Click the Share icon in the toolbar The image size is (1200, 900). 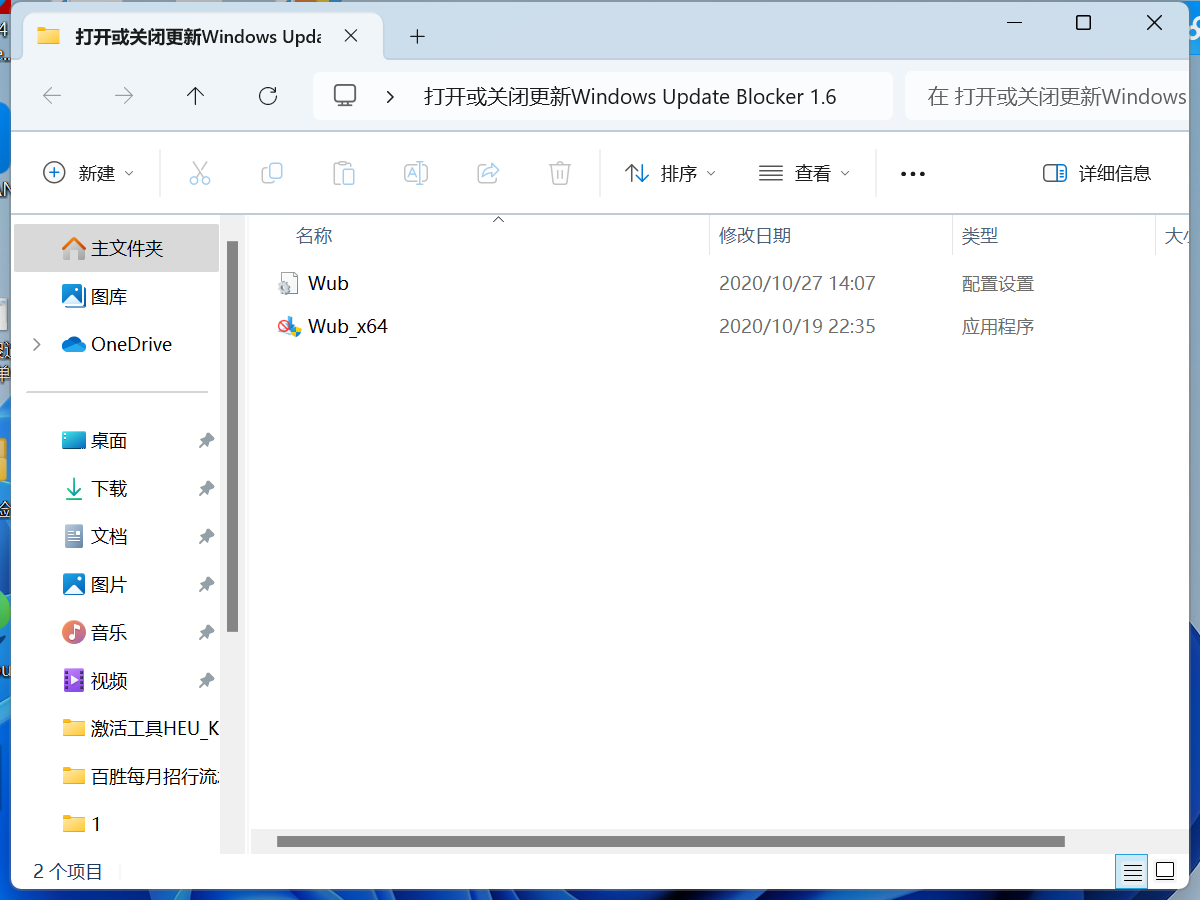click(488, 172)
